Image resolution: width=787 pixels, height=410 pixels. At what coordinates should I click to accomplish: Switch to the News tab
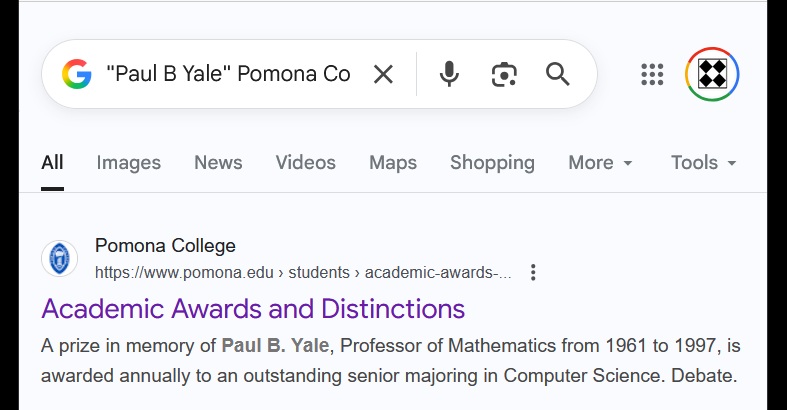(x=218, y=162)
